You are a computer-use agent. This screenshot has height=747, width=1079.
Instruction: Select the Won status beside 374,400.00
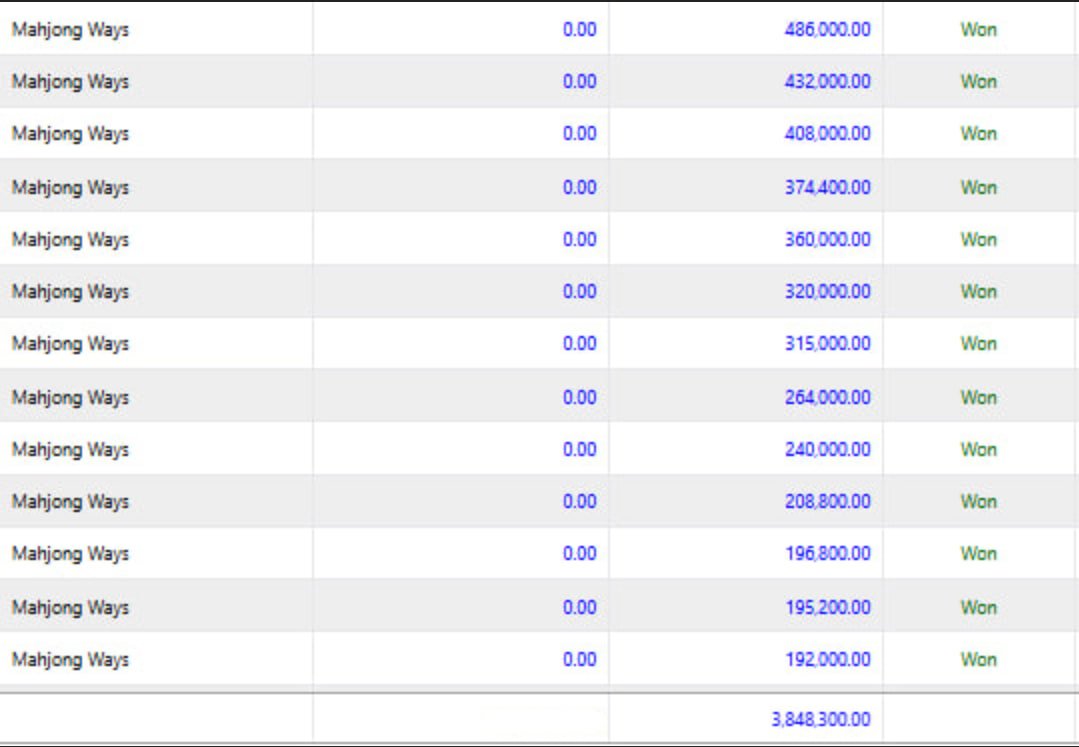pyautogui.click(x=979, y=187)
